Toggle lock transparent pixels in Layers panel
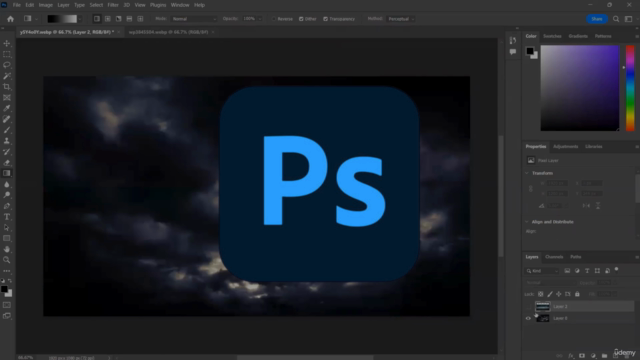Image resolution: width=640 pixels, height=360 pixels. 540,294
